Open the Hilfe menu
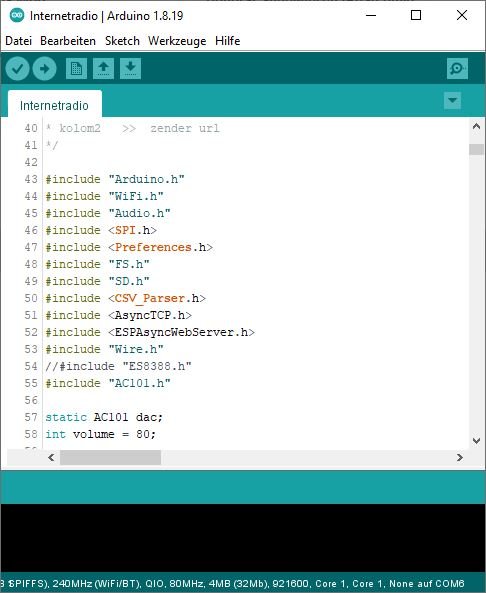The height and width of the screenshot is (593, 486). click(228, 40)
